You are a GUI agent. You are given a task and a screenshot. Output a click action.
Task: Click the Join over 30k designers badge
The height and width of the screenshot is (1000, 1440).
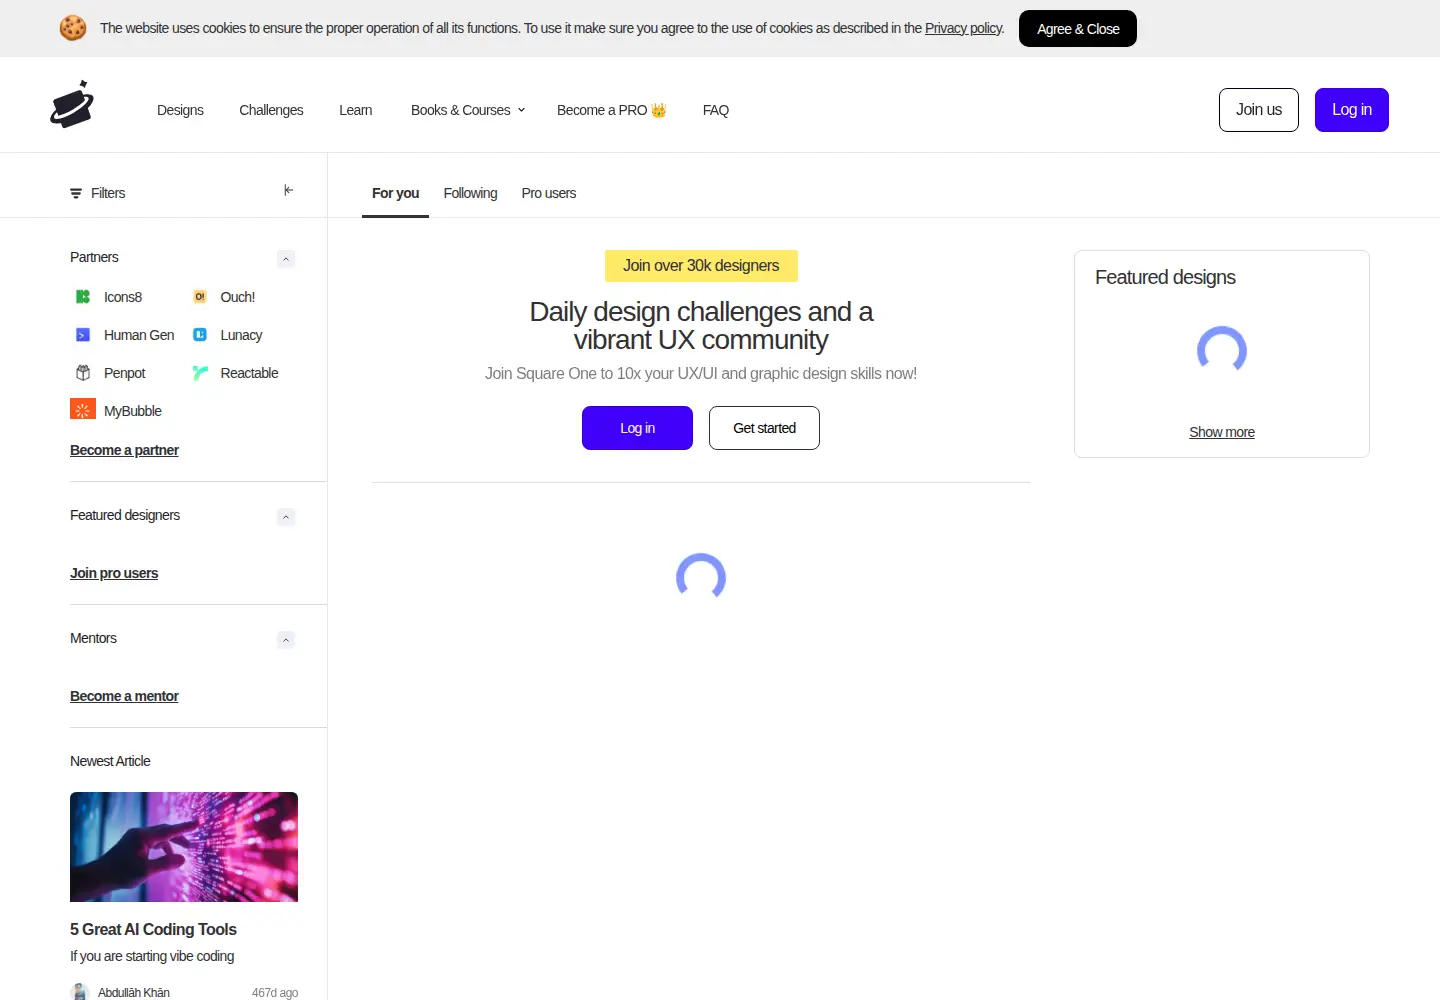pos(701,266)
